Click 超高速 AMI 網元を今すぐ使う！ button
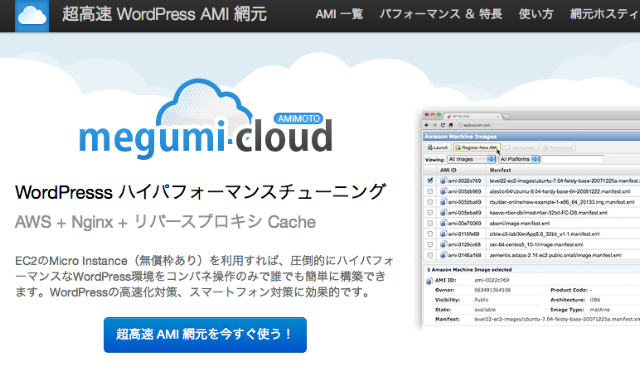The height and width of the screenshot is (381, 640). click(205, 334)
